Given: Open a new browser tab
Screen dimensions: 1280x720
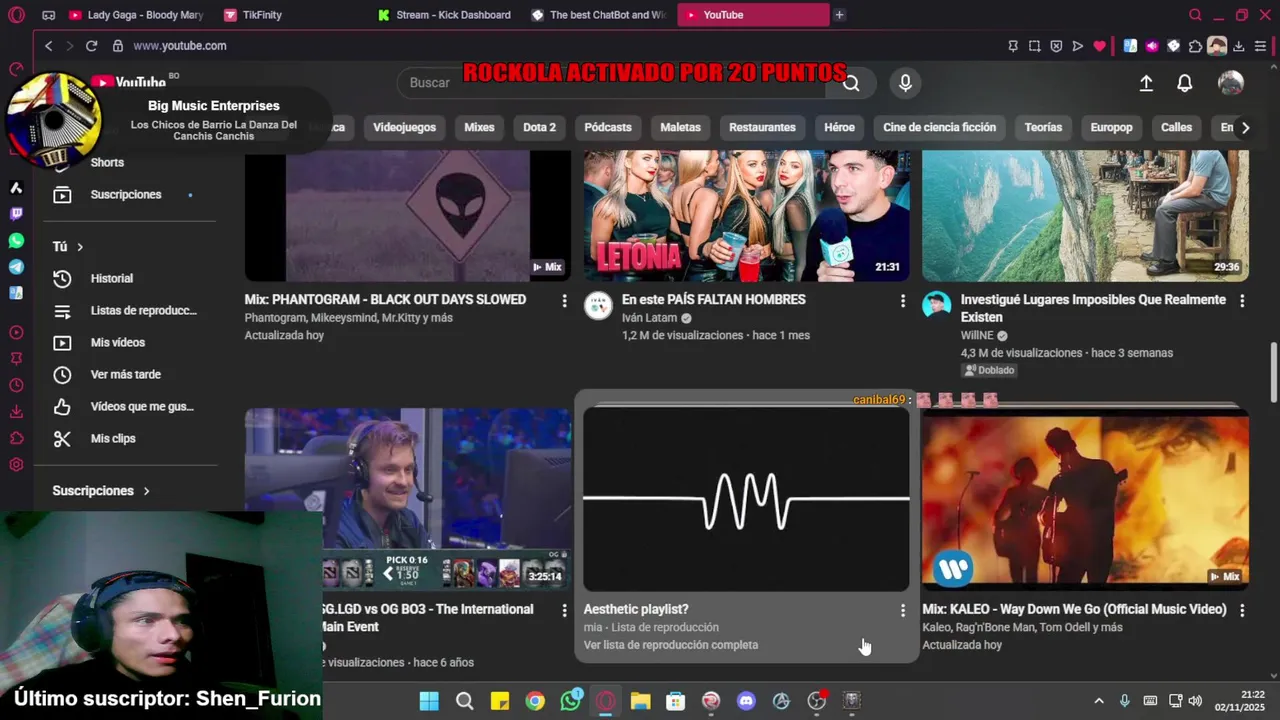Looking at the screenshot, I should pyautogui.click(x=839, y=15).
